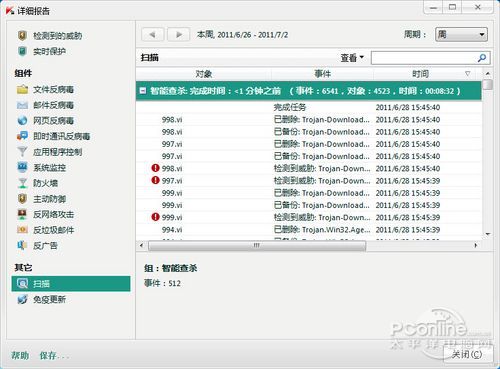The width and height of the screenshot is (500, 369).
Task: Click the 反垃圾邮件 icon
Action: click(x=22, y=230)
